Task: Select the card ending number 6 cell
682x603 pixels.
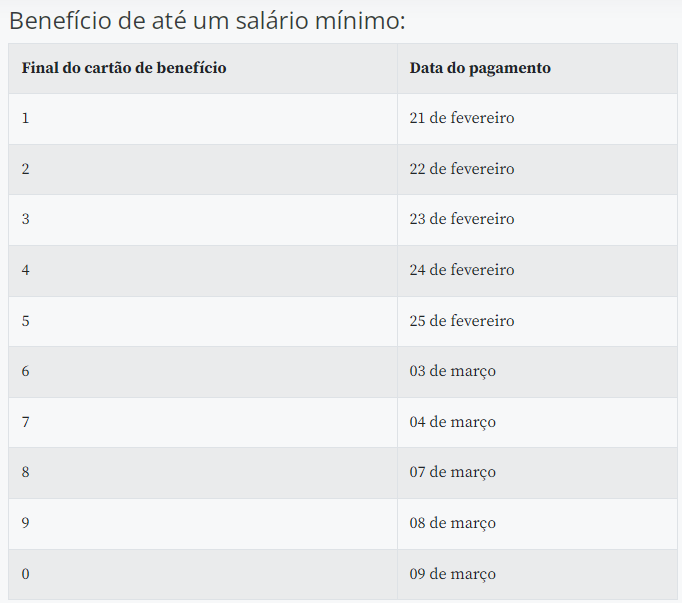Action: pos(26,371)
